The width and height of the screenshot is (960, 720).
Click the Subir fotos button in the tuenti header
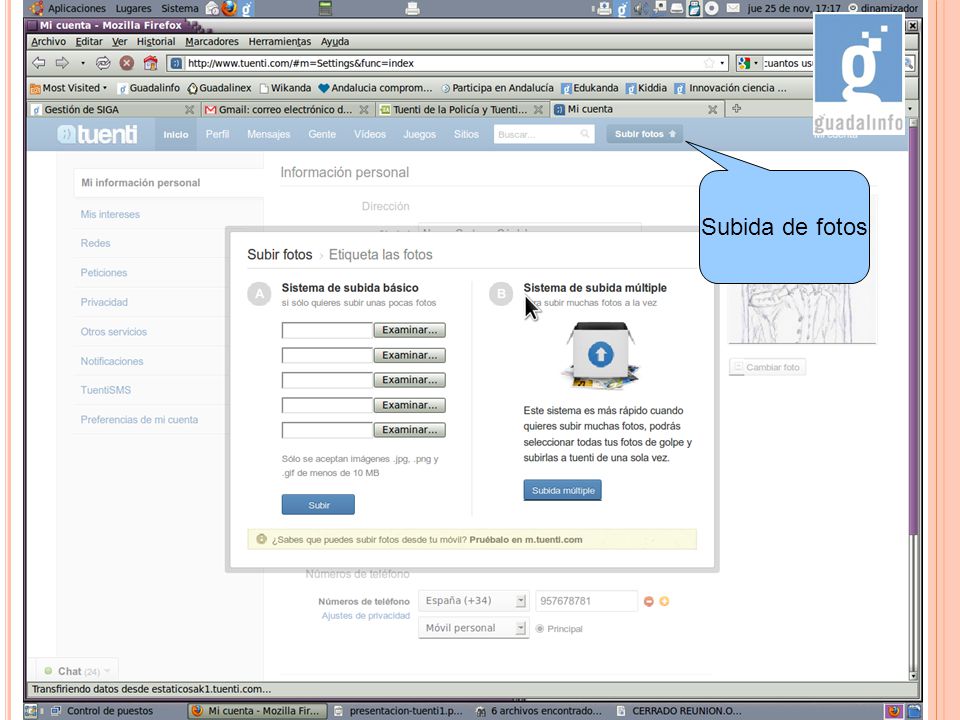[x=645, y=133]
